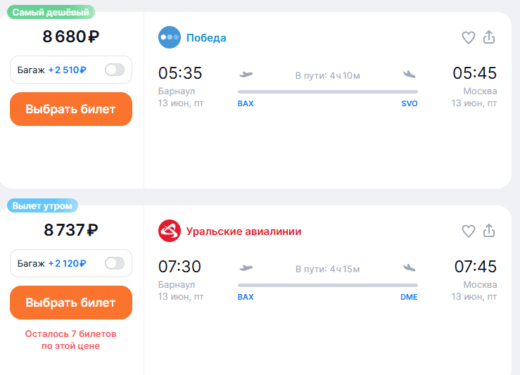This screenshot has height=375, width=520.
Task: Click the SVO airport code
Action: tap(409, 103)
